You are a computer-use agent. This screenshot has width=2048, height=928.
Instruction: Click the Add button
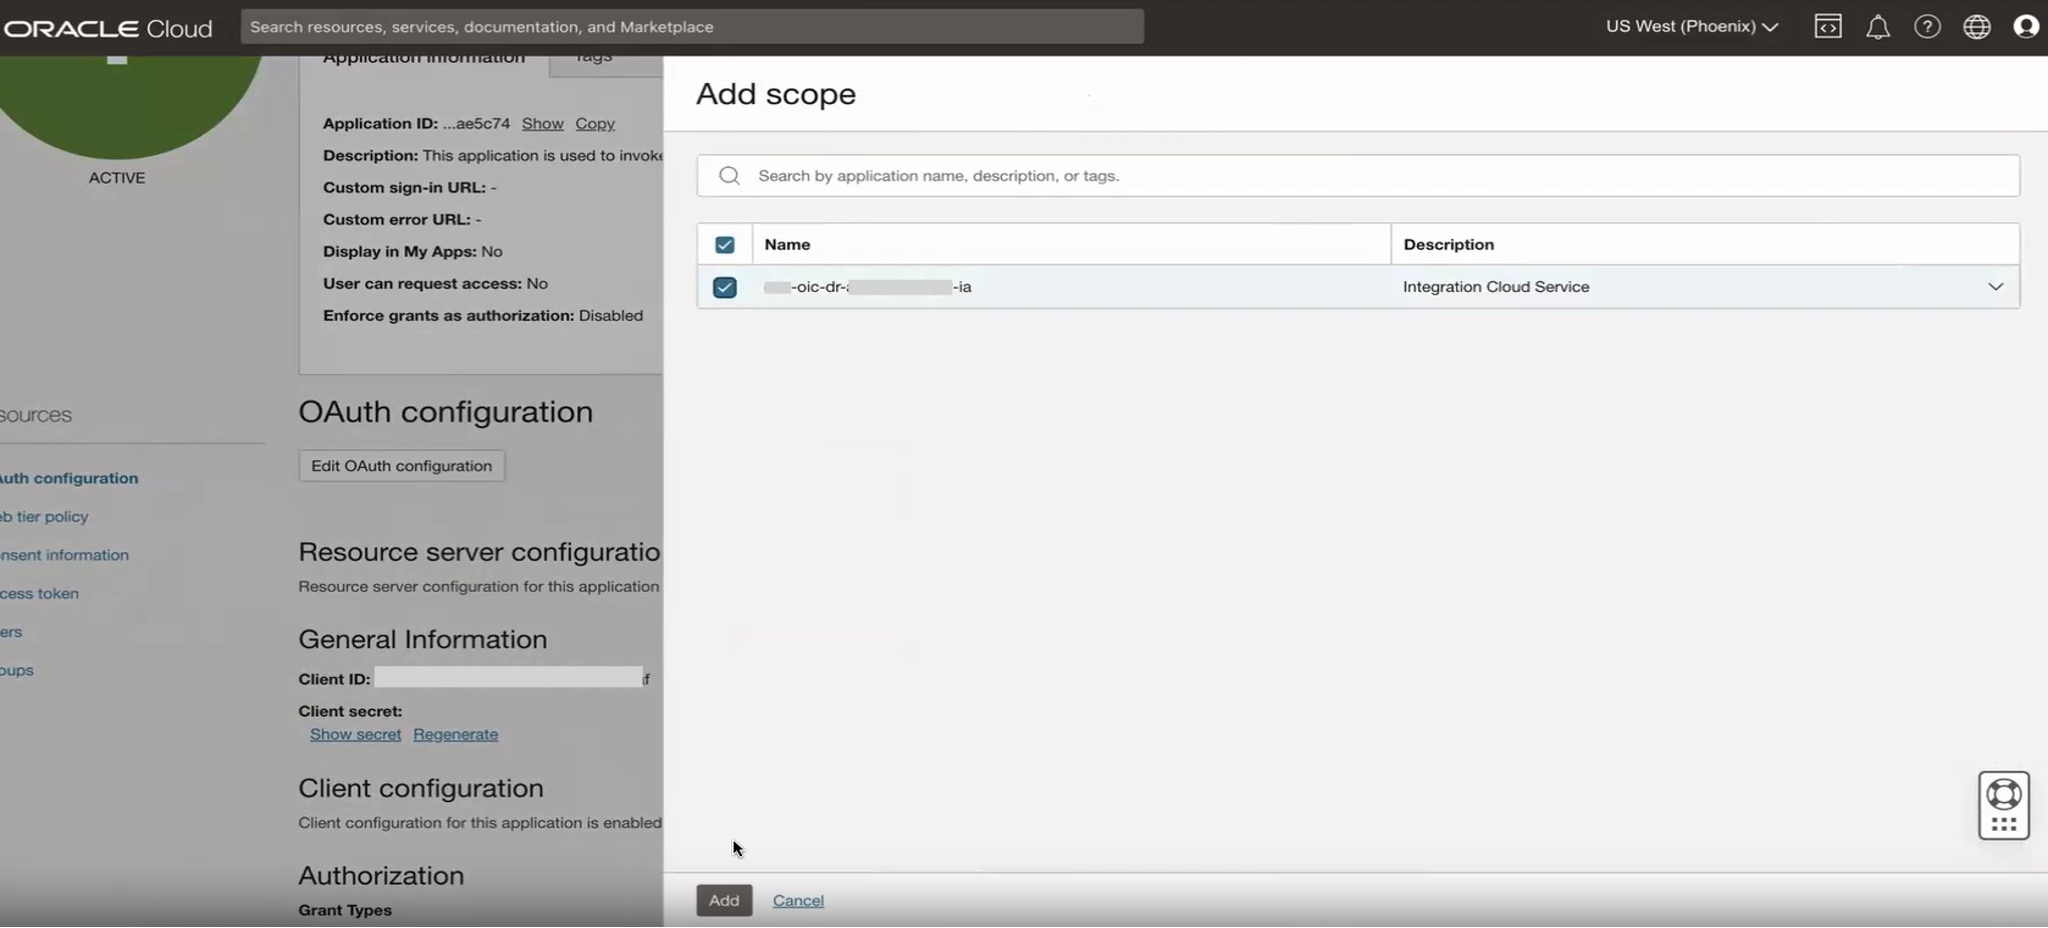(723, 899)
